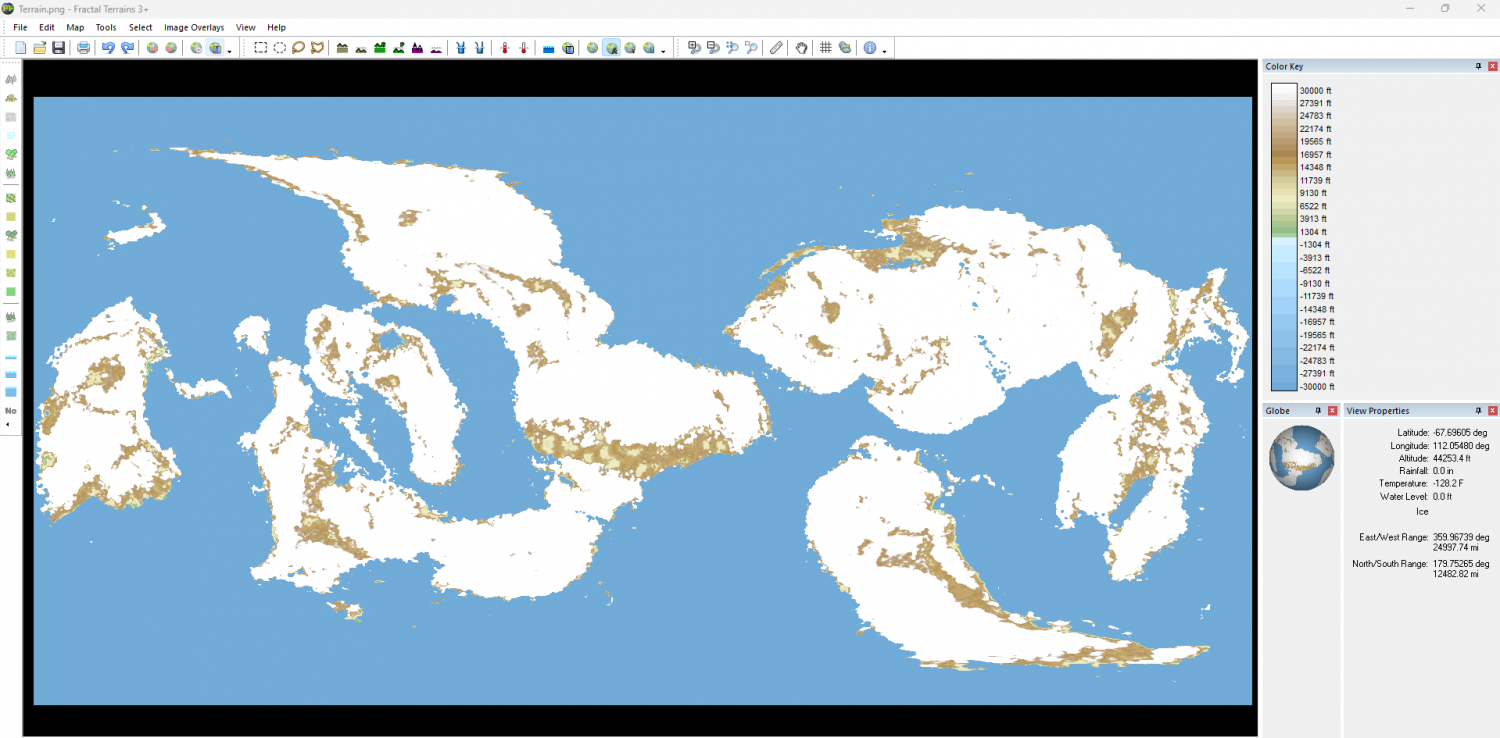Pick the ruler distance measurement tool

point(776,48)
